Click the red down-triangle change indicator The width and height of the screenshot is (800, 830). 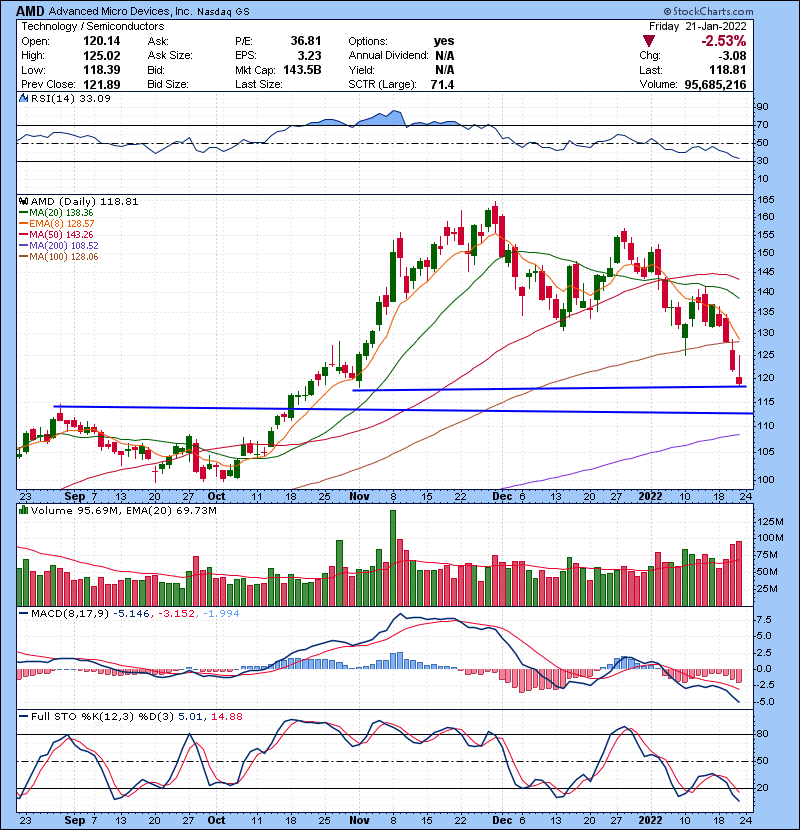[649, 41]
